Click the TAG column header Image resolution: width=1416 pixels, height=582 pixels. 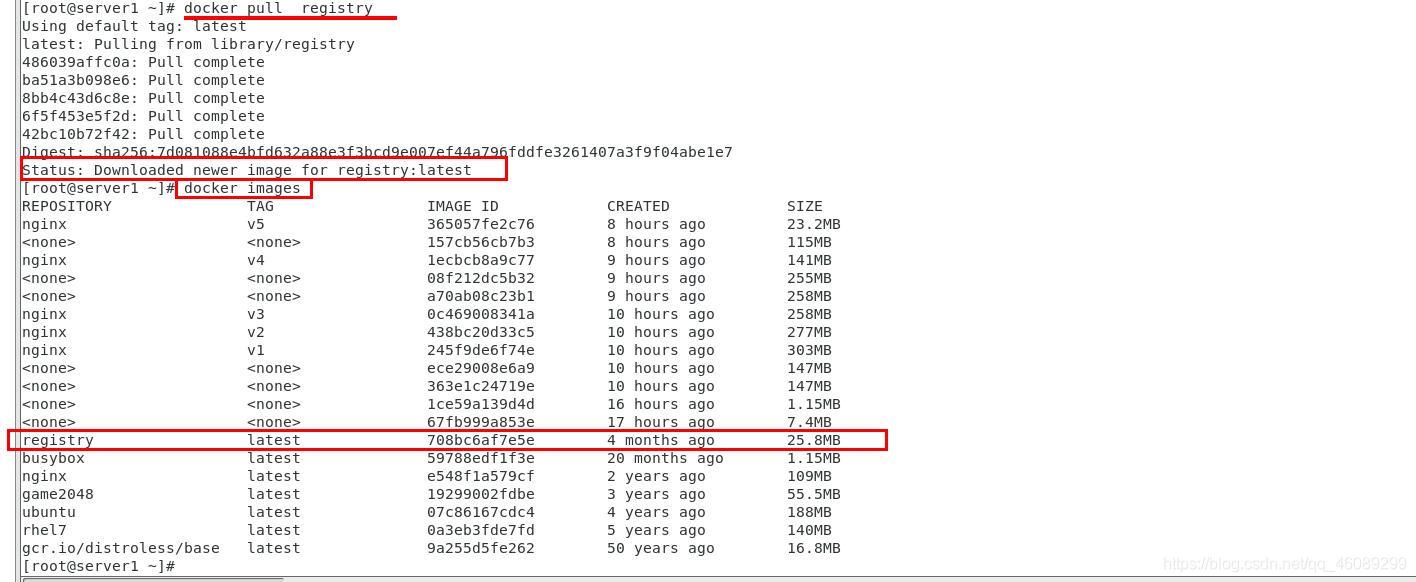click(260, 206)
